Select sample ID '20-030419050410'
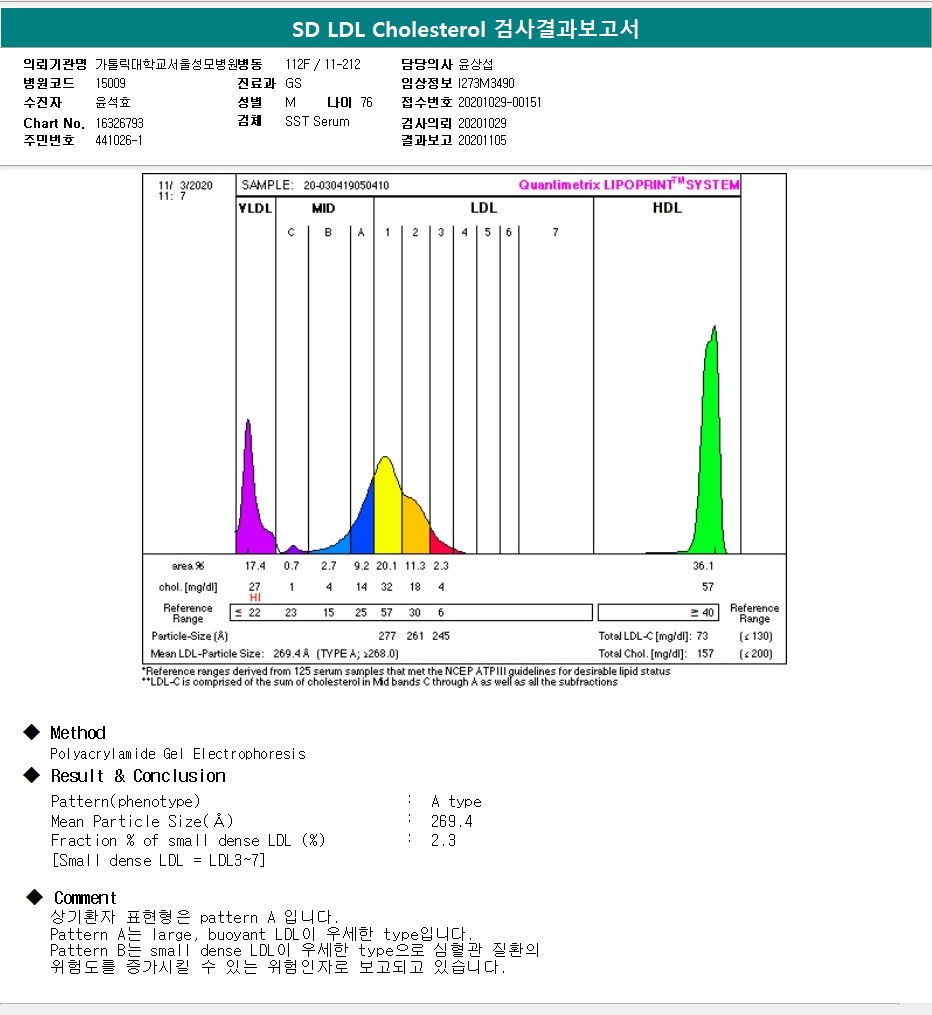The height and width of the screenshot is (1015, 932). click(346, 185)
